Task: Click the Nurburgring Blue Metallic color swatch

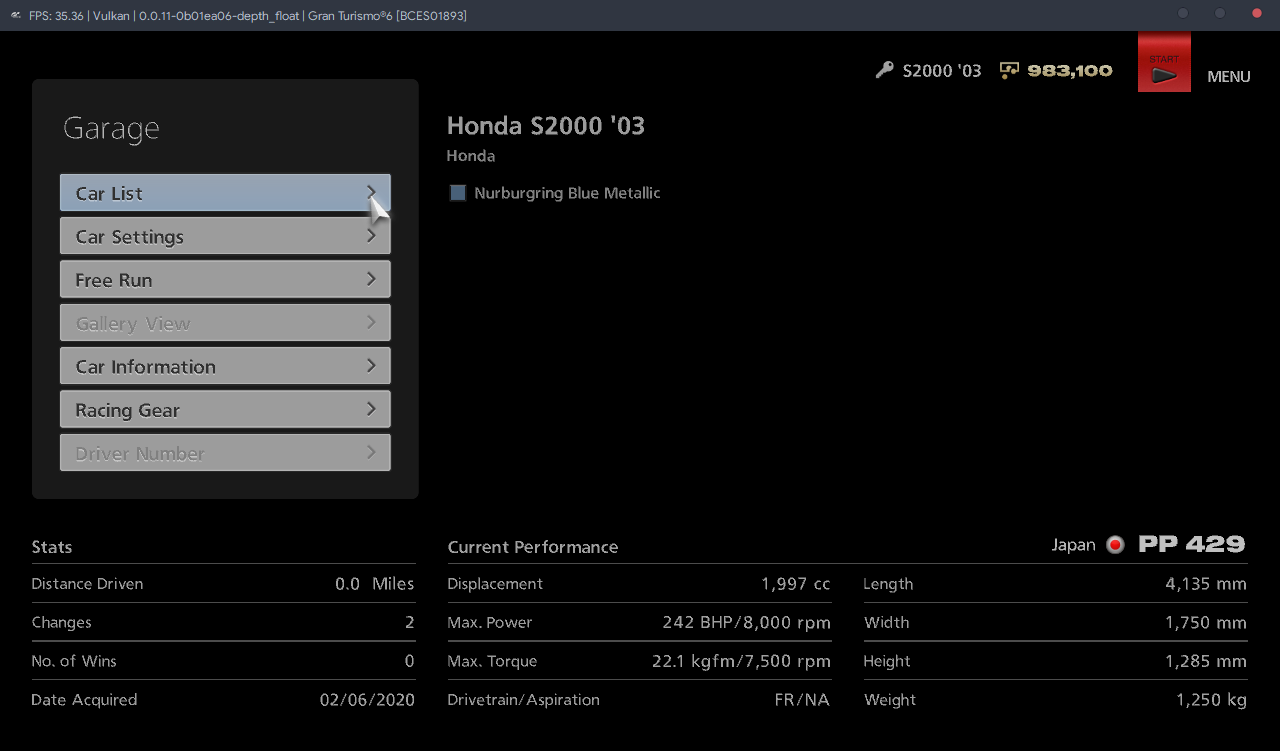Action: [x=458, y=193]
